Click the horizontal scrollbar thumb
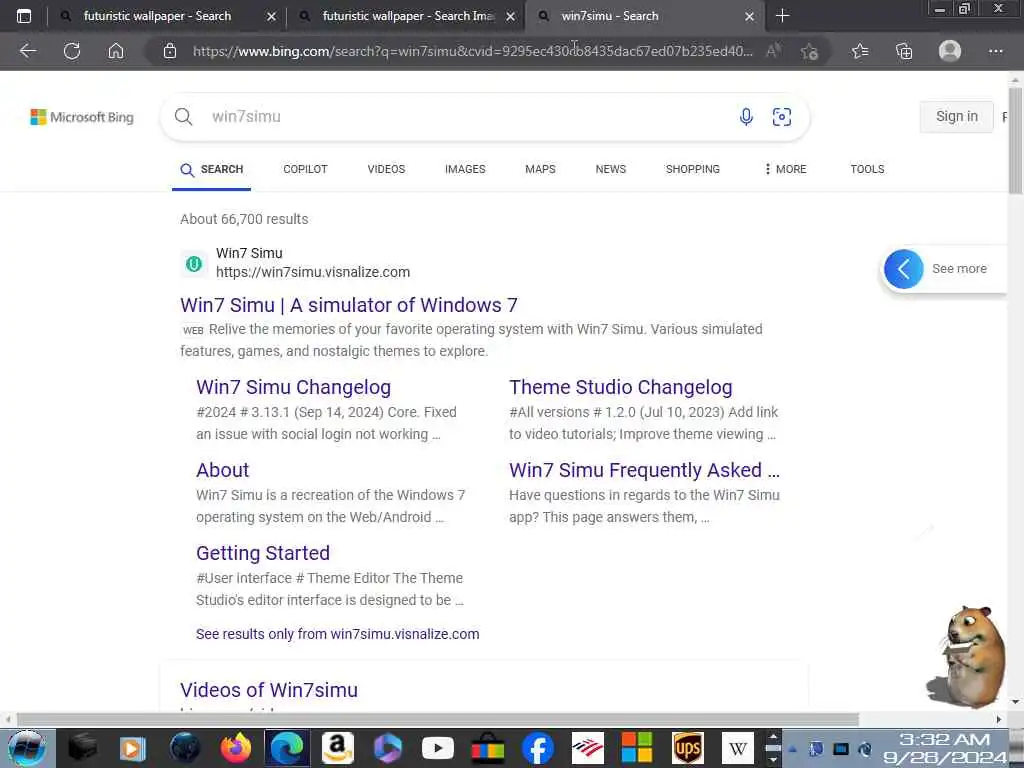Viewport: 1024px width, 768px height. tap(438, 719)
